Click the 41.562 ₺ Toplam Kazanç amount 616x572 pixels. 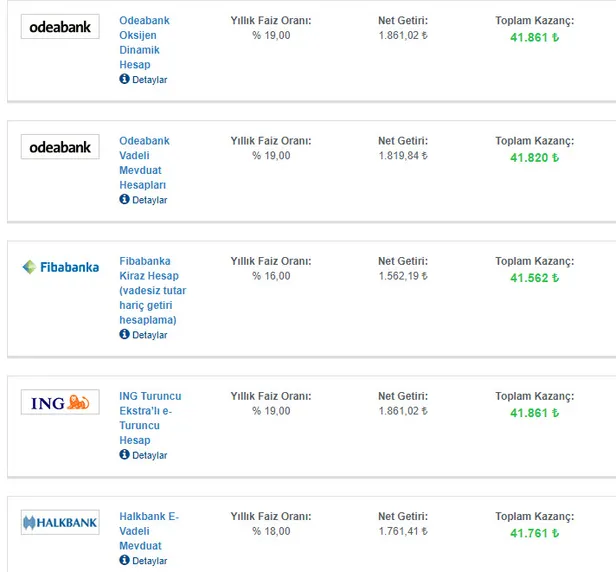pyautogui.click(x=535, y=278)
